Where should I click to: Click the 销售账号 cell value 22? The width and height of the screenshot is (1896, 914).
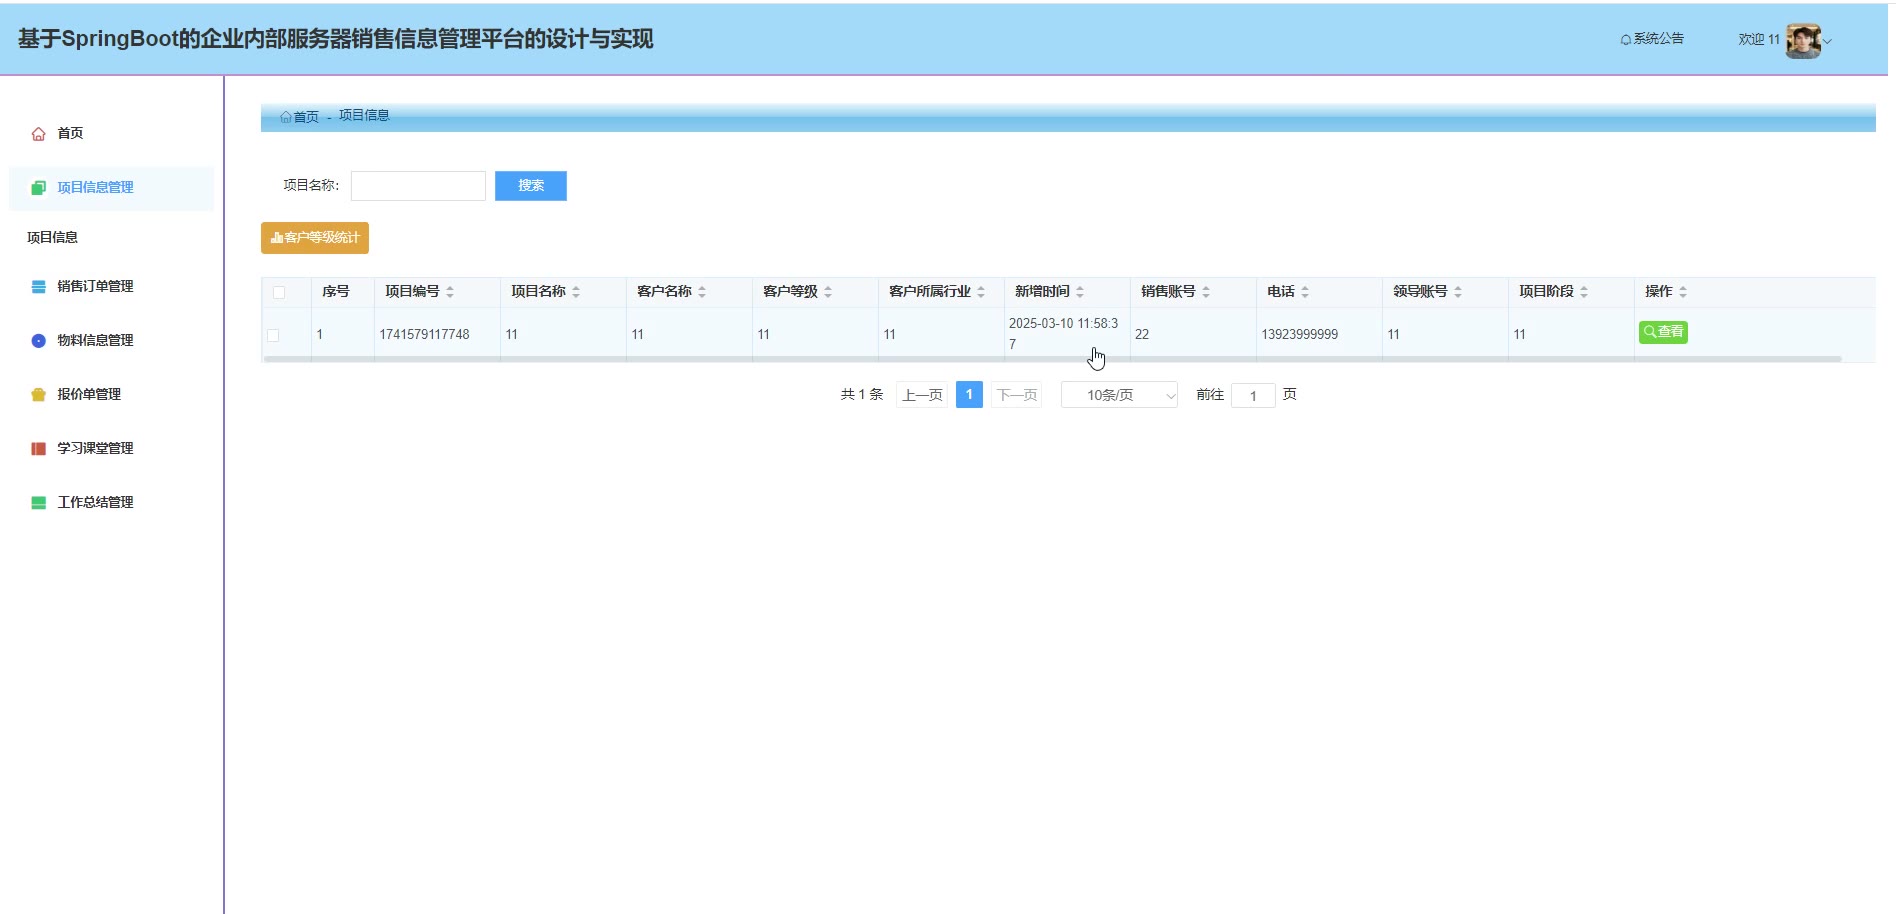coord(1142,335)
